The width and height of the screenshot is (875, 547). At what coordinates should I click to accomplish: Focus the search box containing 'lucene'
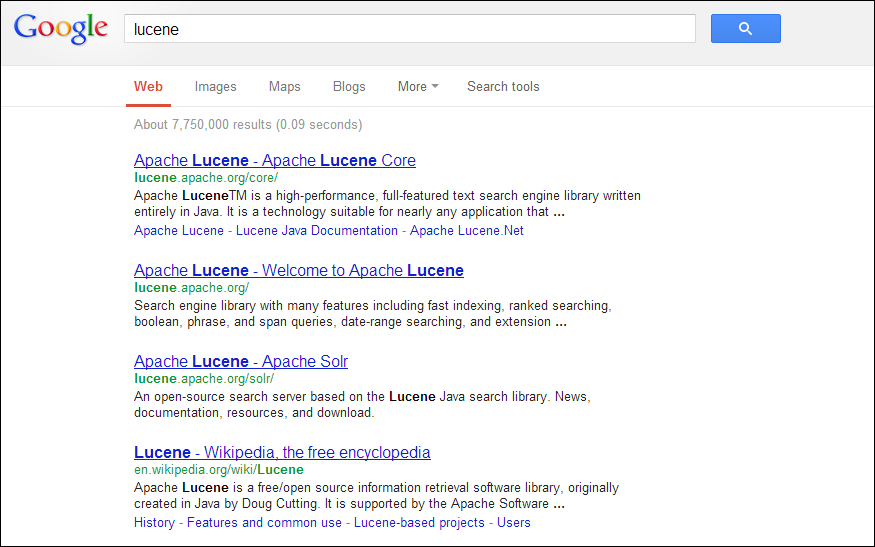410,28
